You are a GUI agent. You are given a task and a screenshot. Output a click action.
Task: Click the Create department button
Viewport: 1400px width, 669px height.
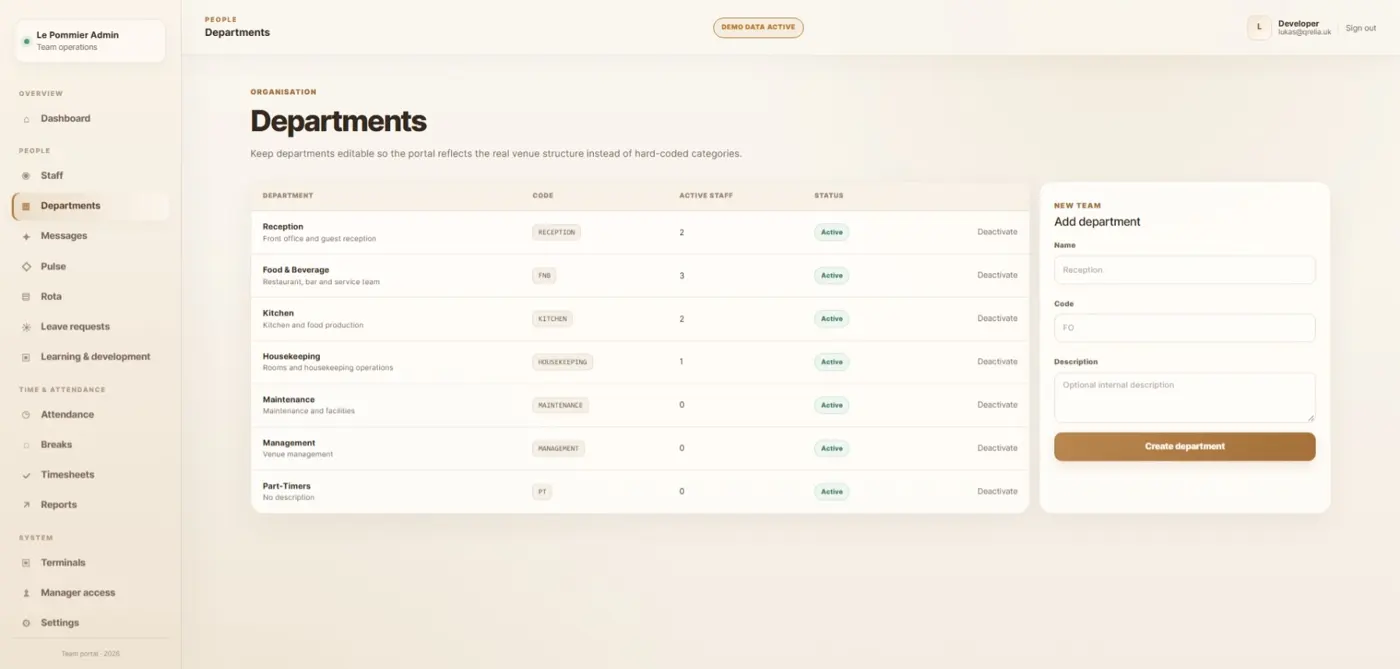[x=1184, y=447]
